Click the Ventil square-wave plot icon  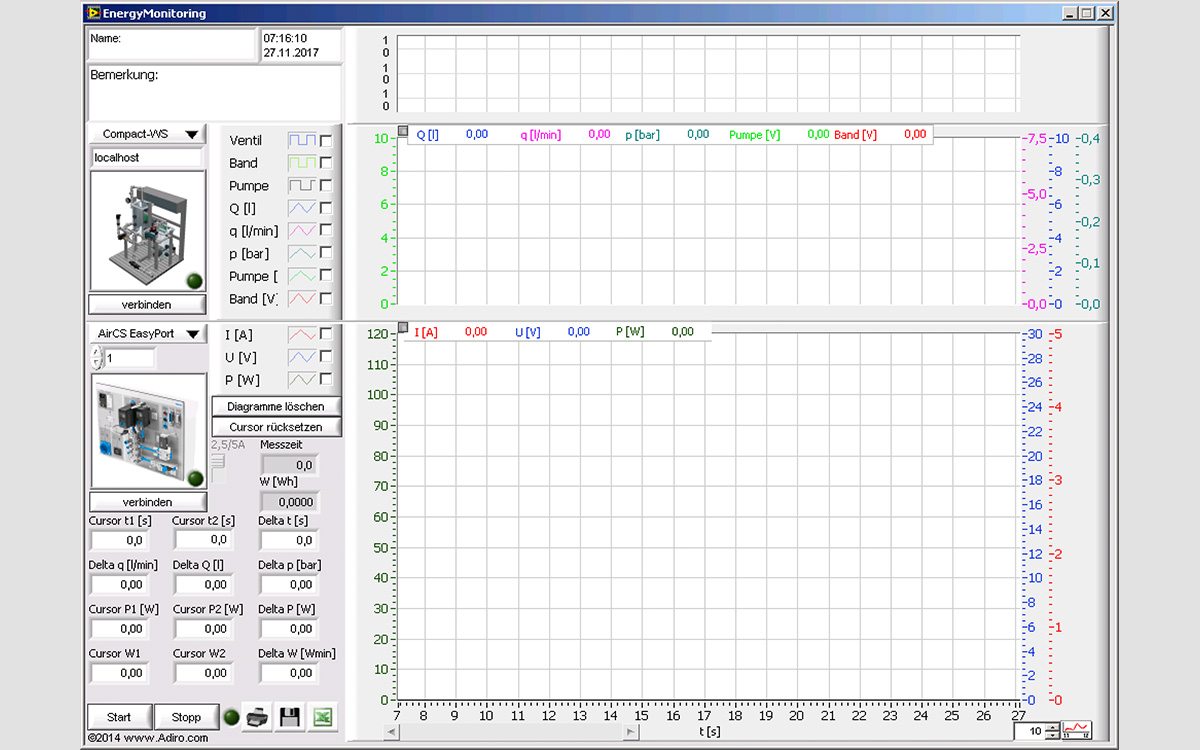(302, 140)
